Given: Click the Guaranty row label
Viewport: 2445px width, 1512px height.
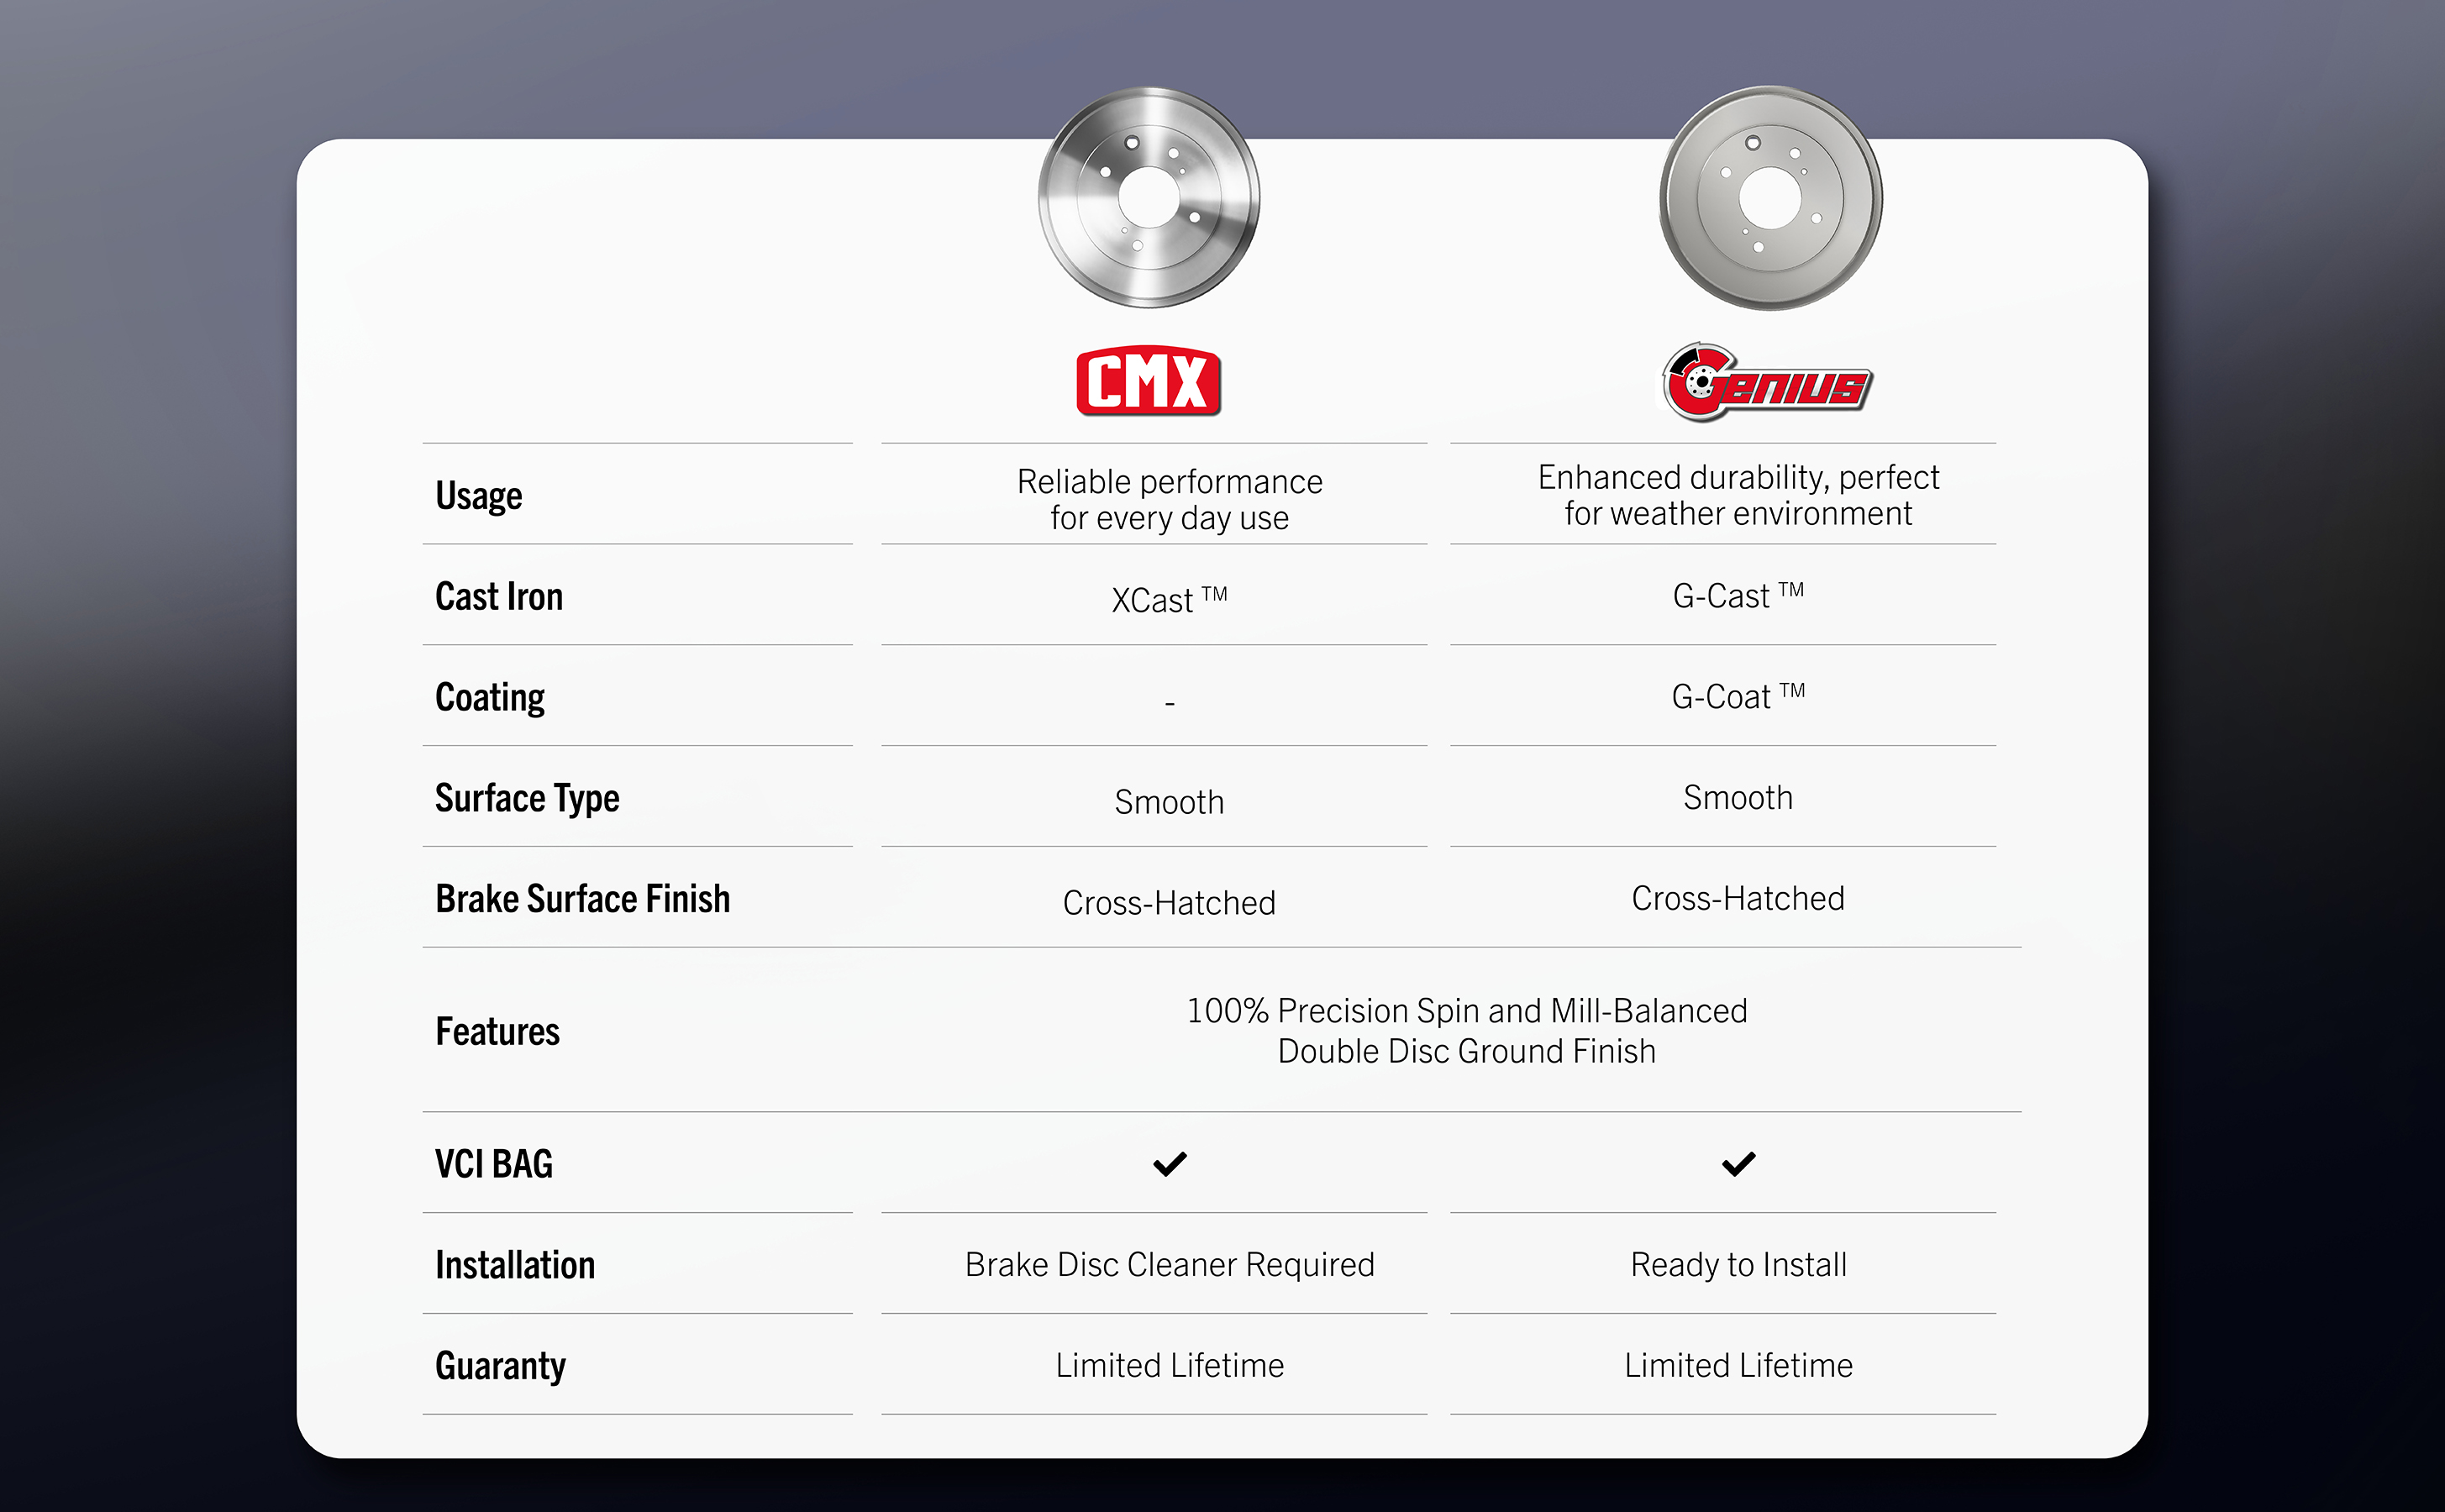Looking at the screenshot, I should coord(500,1367).
